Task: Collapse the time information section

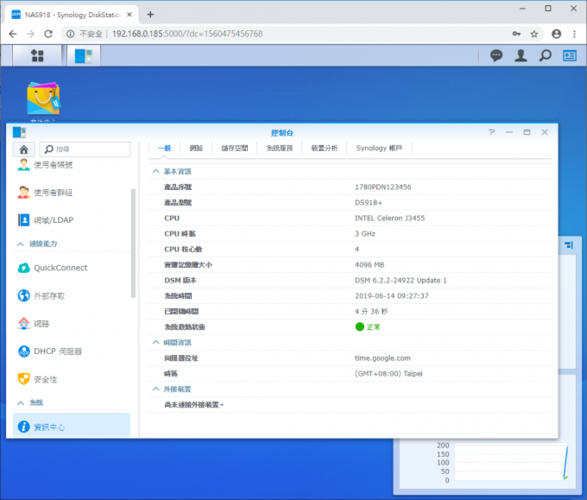Action: click(156, 342)
